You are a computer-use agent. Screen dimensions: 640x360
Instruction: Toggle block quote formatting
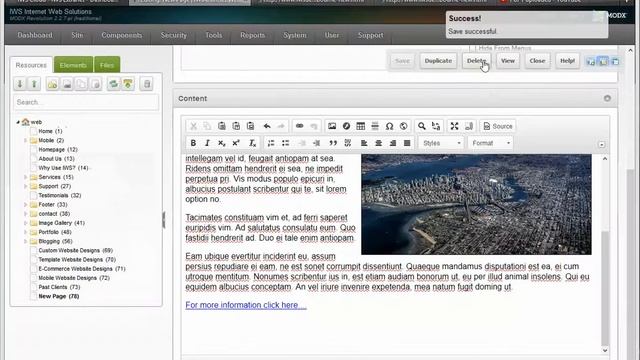333,143
